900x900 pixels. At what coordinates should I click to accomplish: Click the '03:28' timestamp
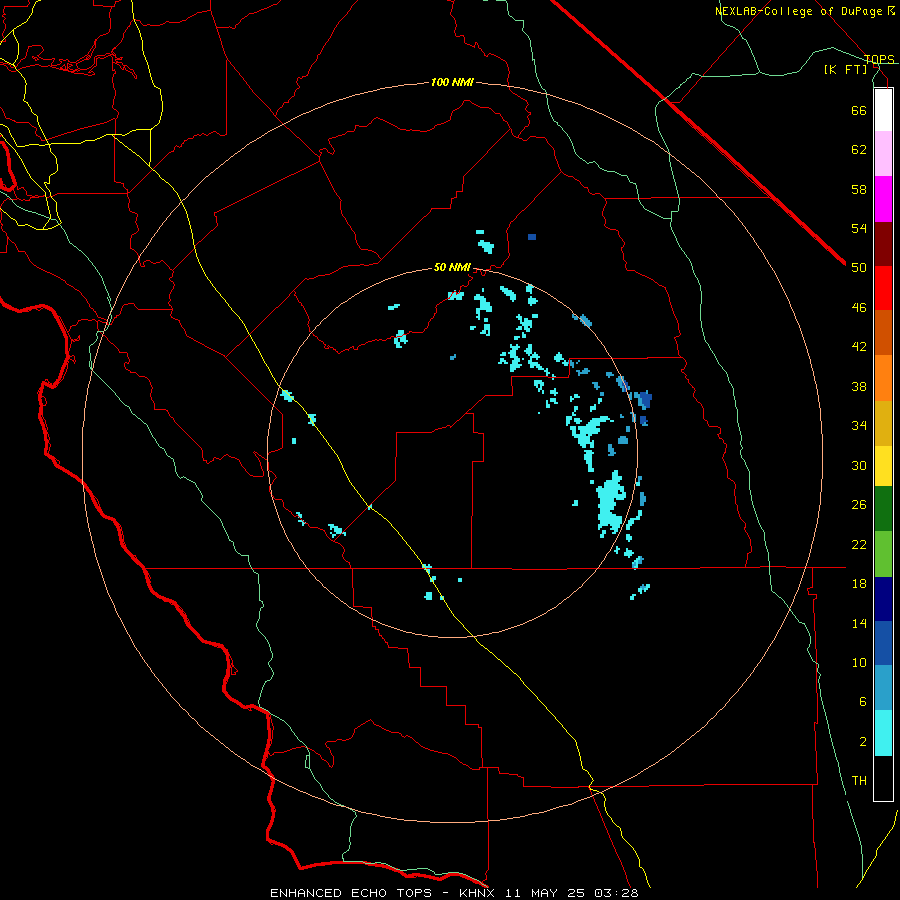[x=616, y=893]
